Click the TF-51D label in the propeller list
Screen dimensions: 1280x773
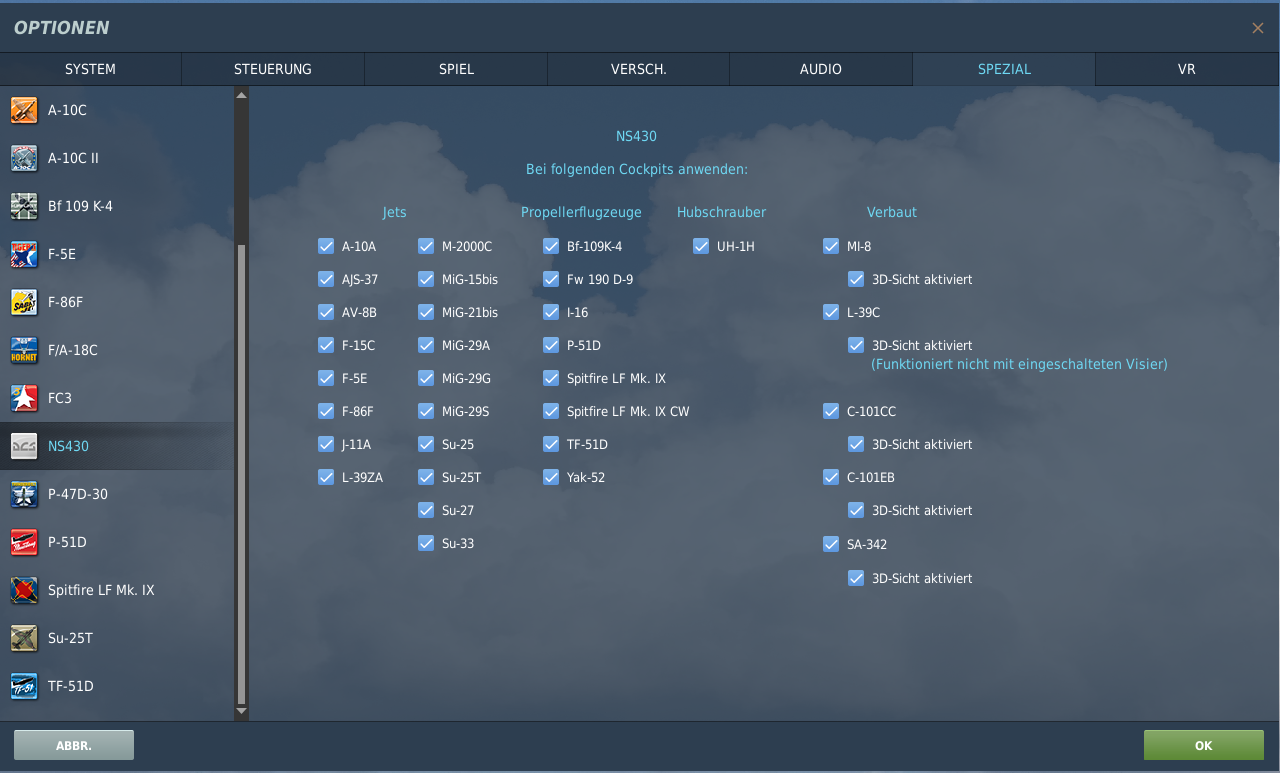tap(587, 444)
